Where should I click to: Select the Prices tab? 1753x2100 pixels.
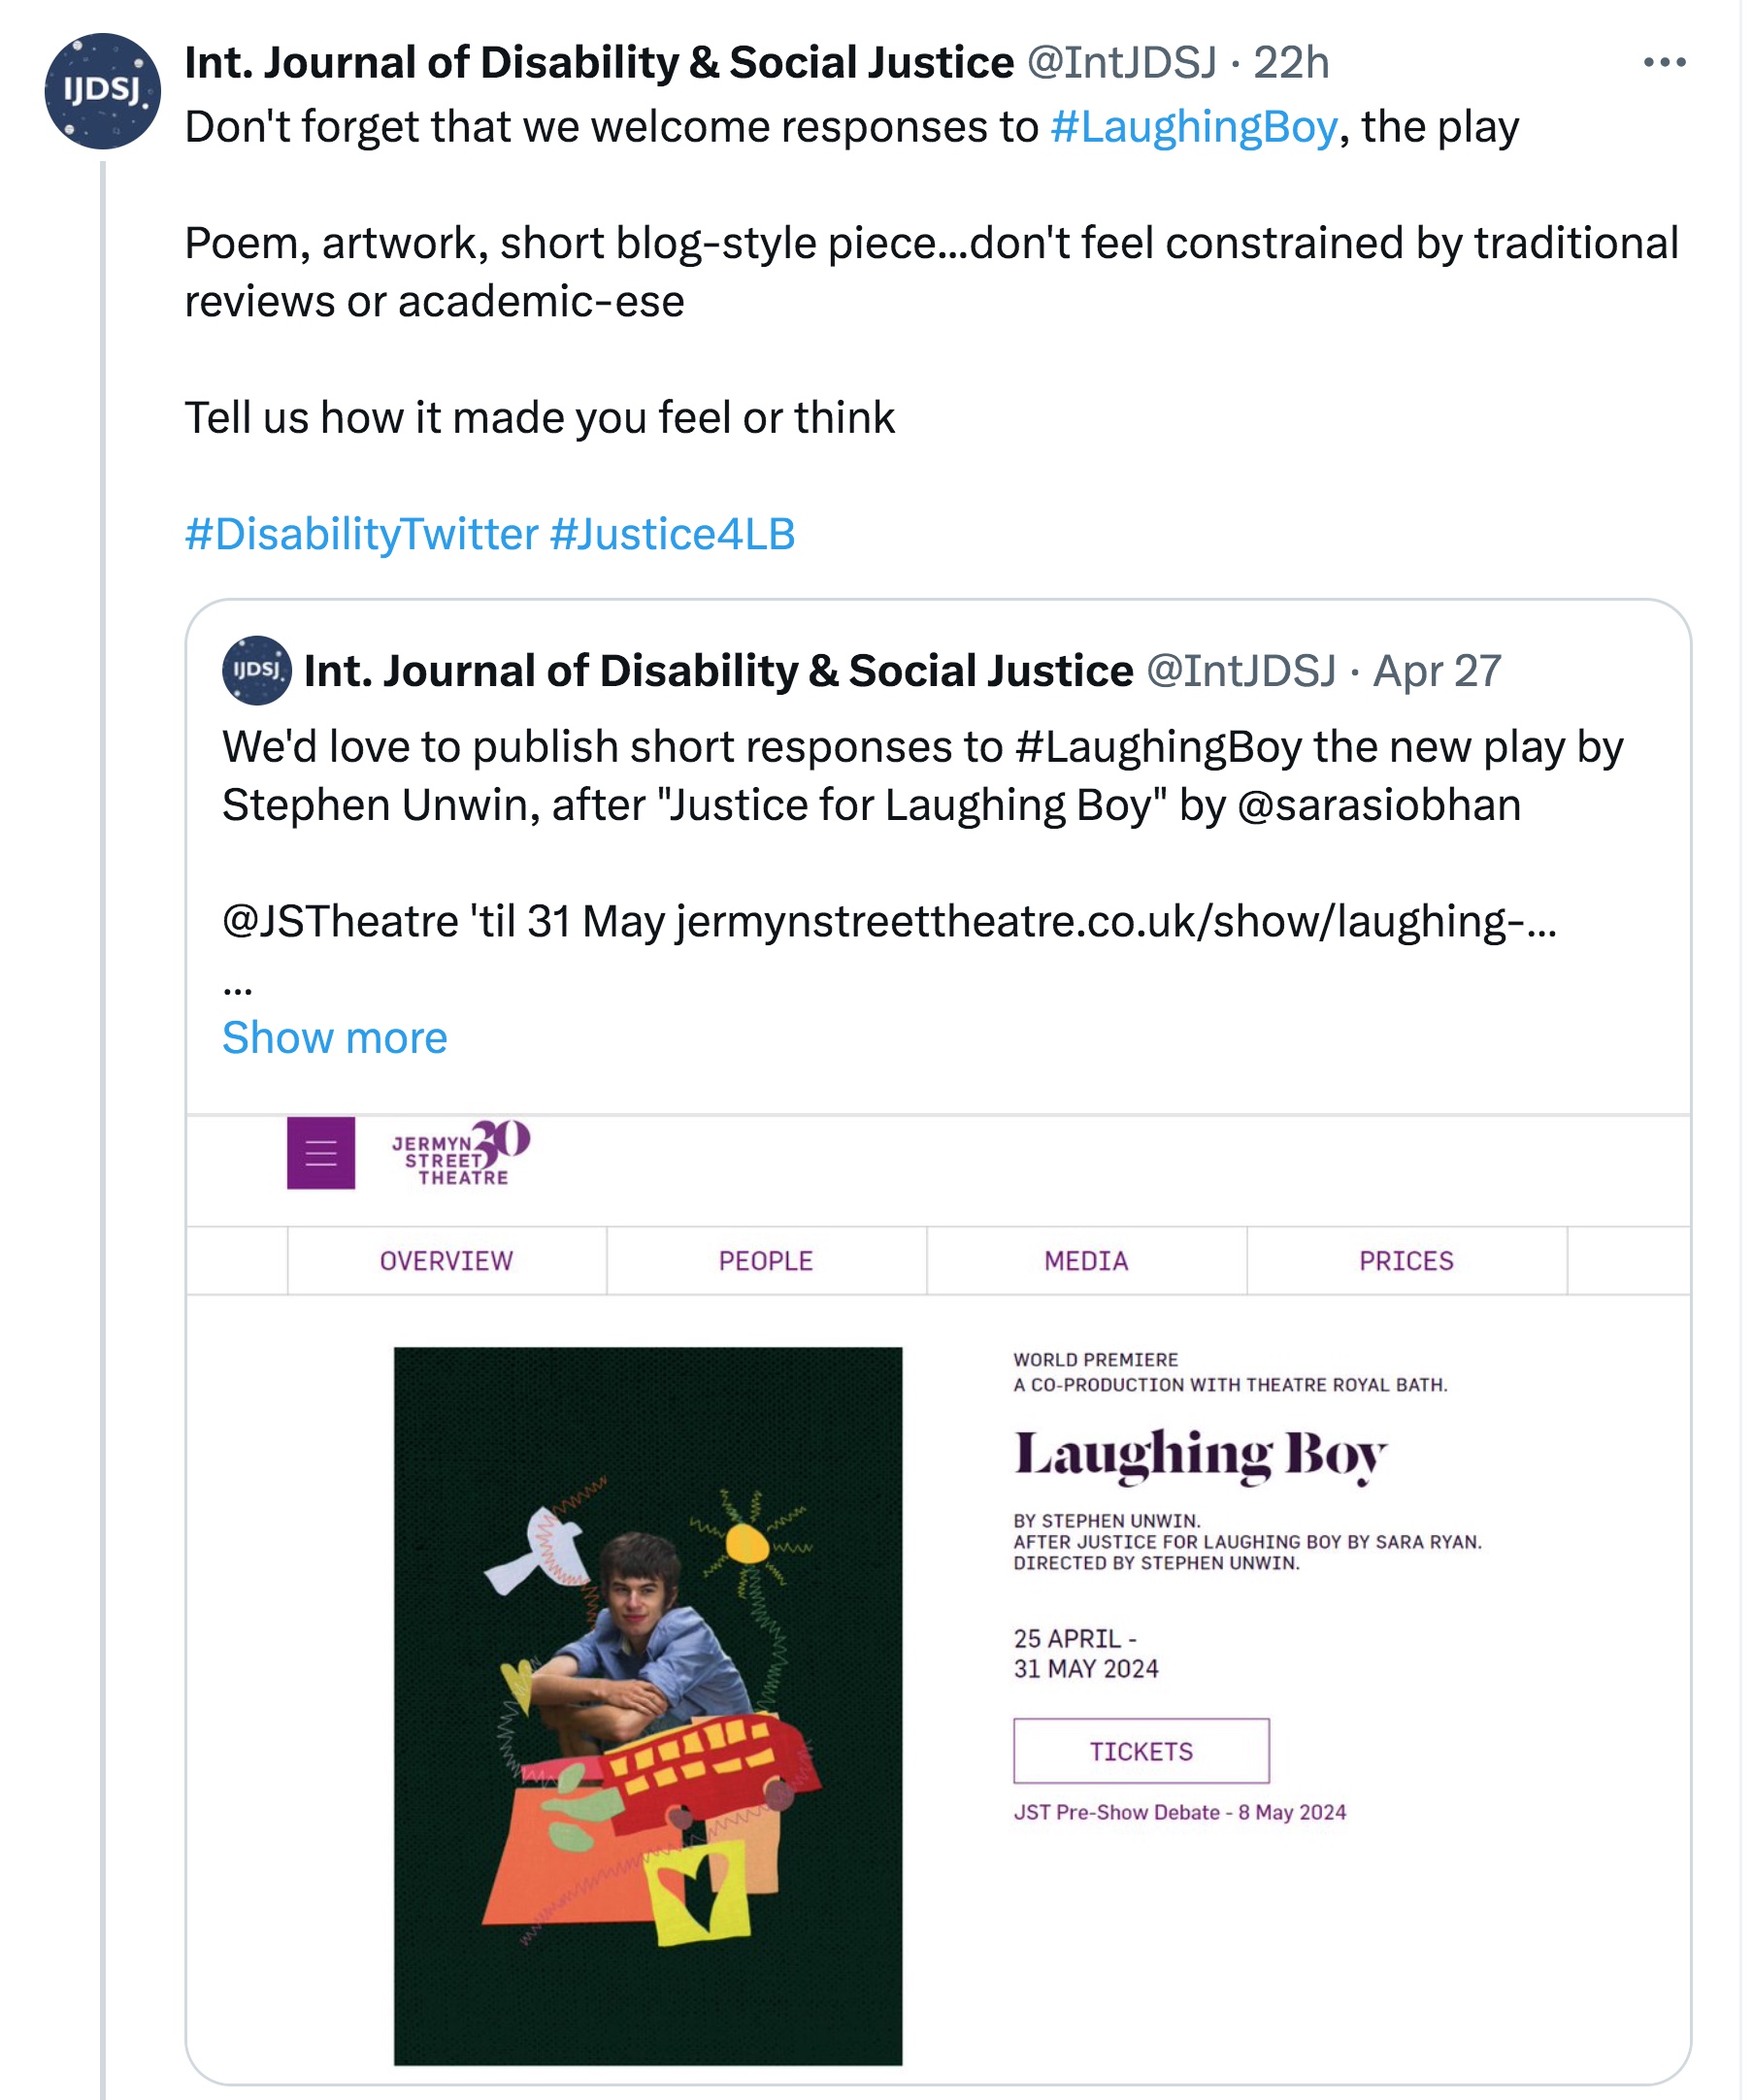tap(1406, 1261)
